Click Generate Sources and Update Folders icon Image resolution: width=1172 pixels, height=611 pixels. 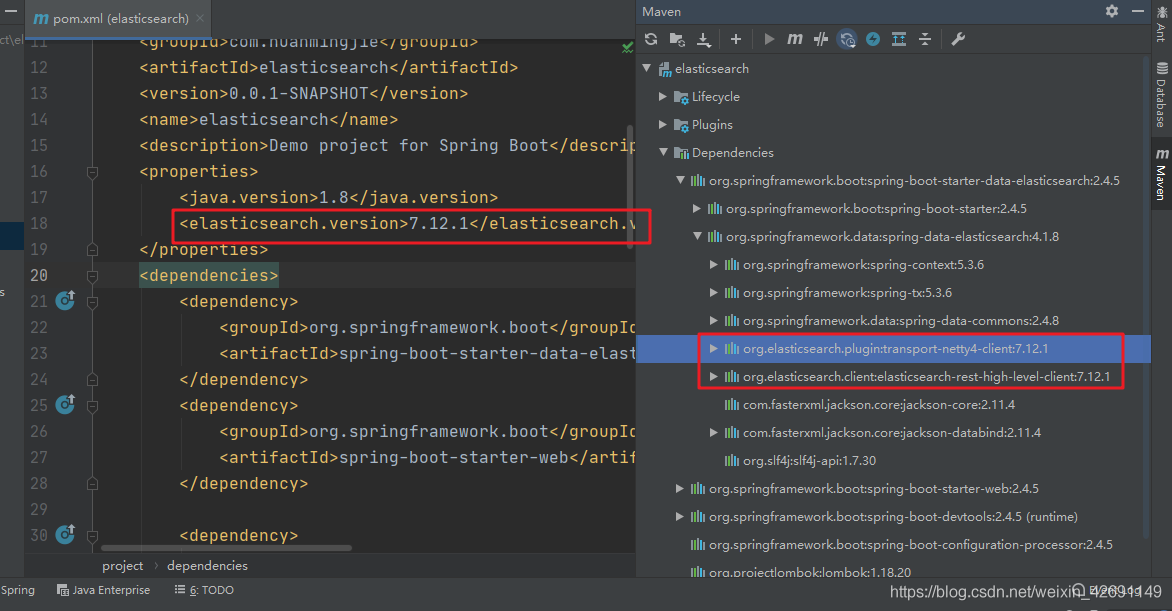point(677,39)
